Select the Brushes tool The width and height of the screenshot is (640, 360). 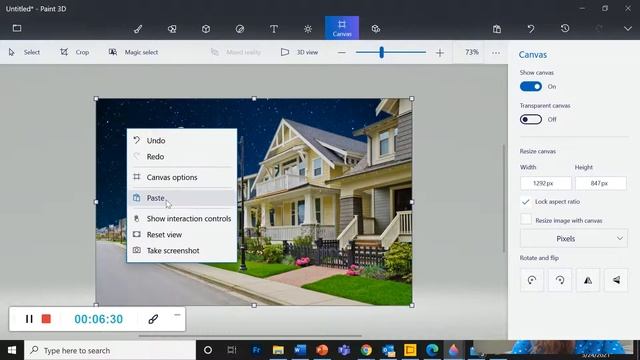pos(138,29)
